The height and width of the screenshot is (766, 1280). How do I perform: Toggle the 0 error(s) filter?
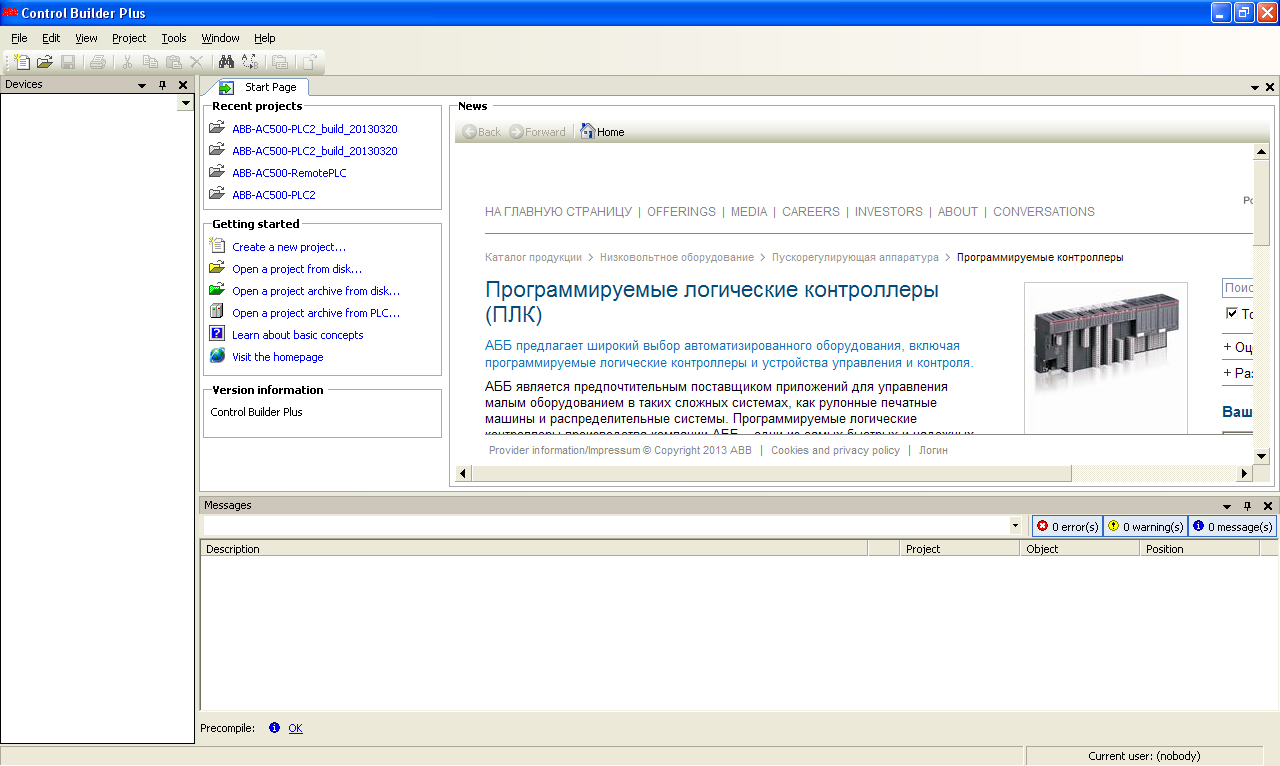tap(1067, 526)
